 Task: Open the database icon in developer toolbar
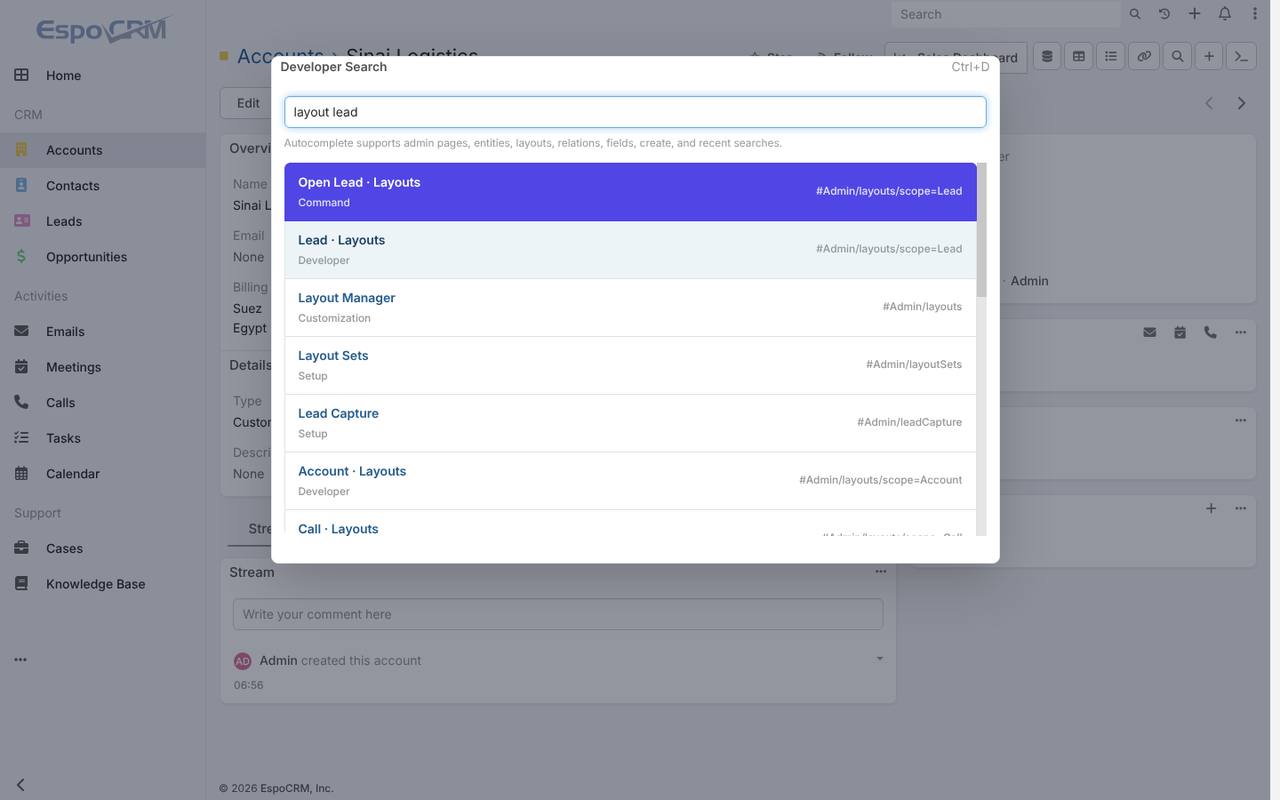click(1047, 57)
